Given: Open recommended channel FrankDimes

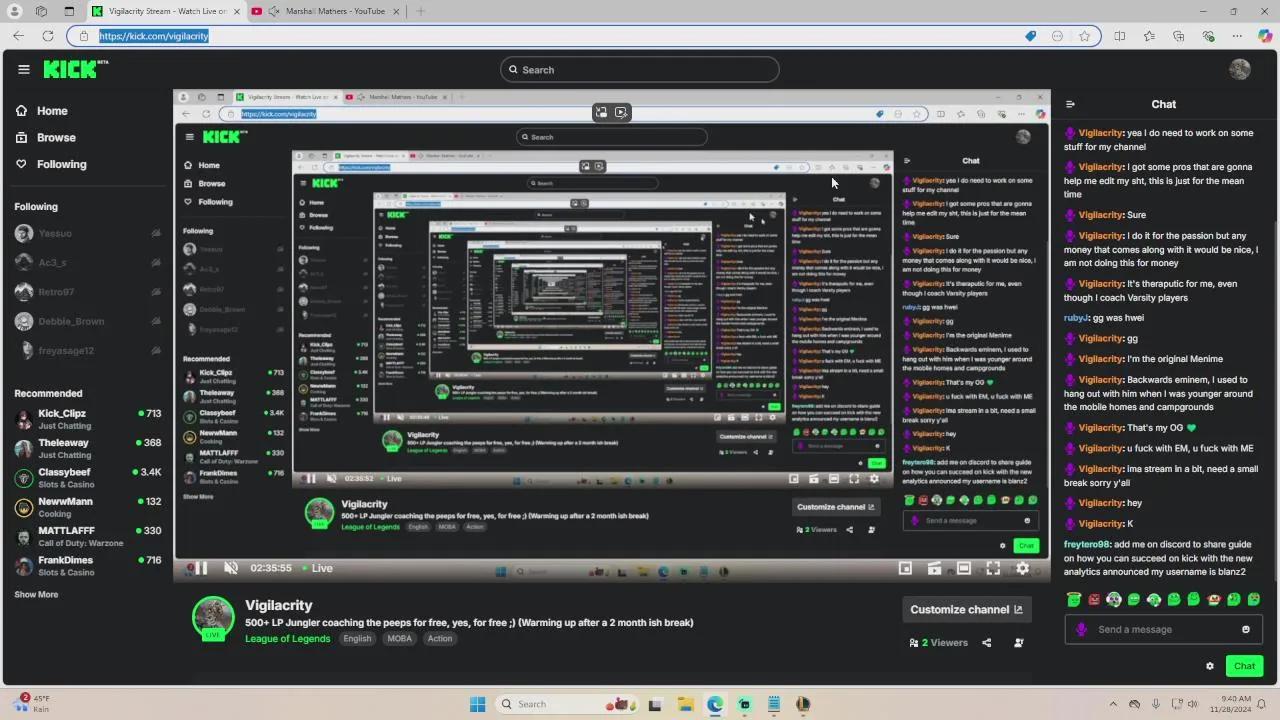Looking at the screenshot, I should click(x=88, y=565).
